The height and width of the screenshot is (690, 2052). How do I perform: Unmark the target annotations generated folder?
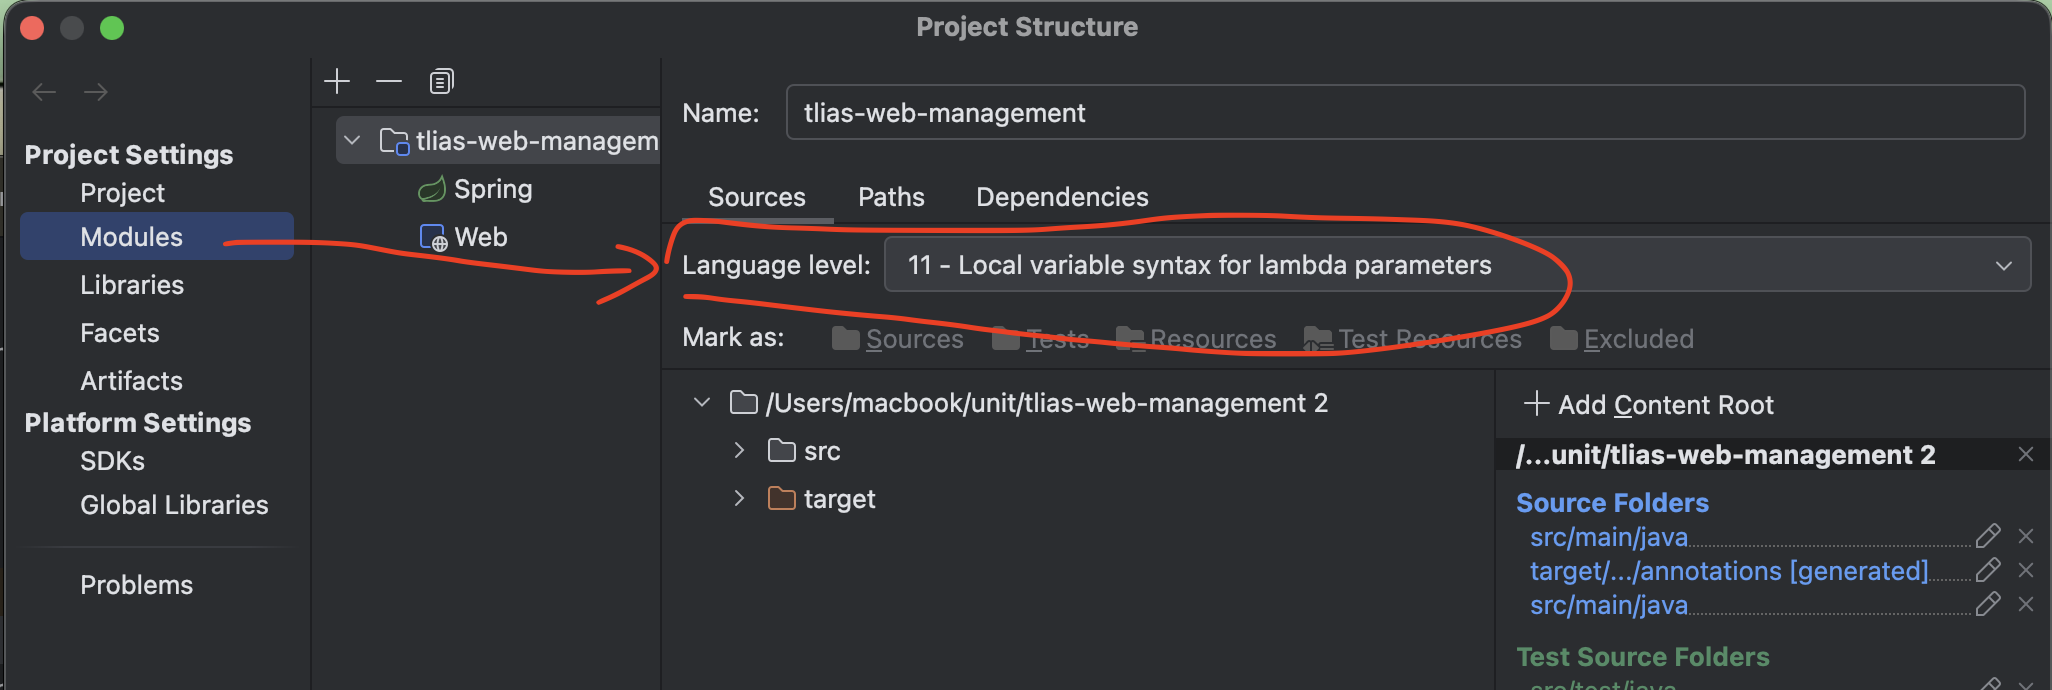pos(2026,571)
